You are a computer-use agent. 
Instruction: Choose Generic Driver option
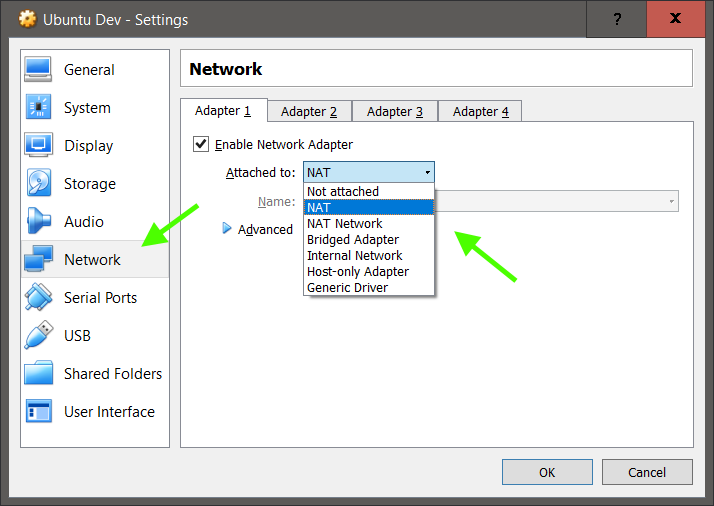[369, 287]
